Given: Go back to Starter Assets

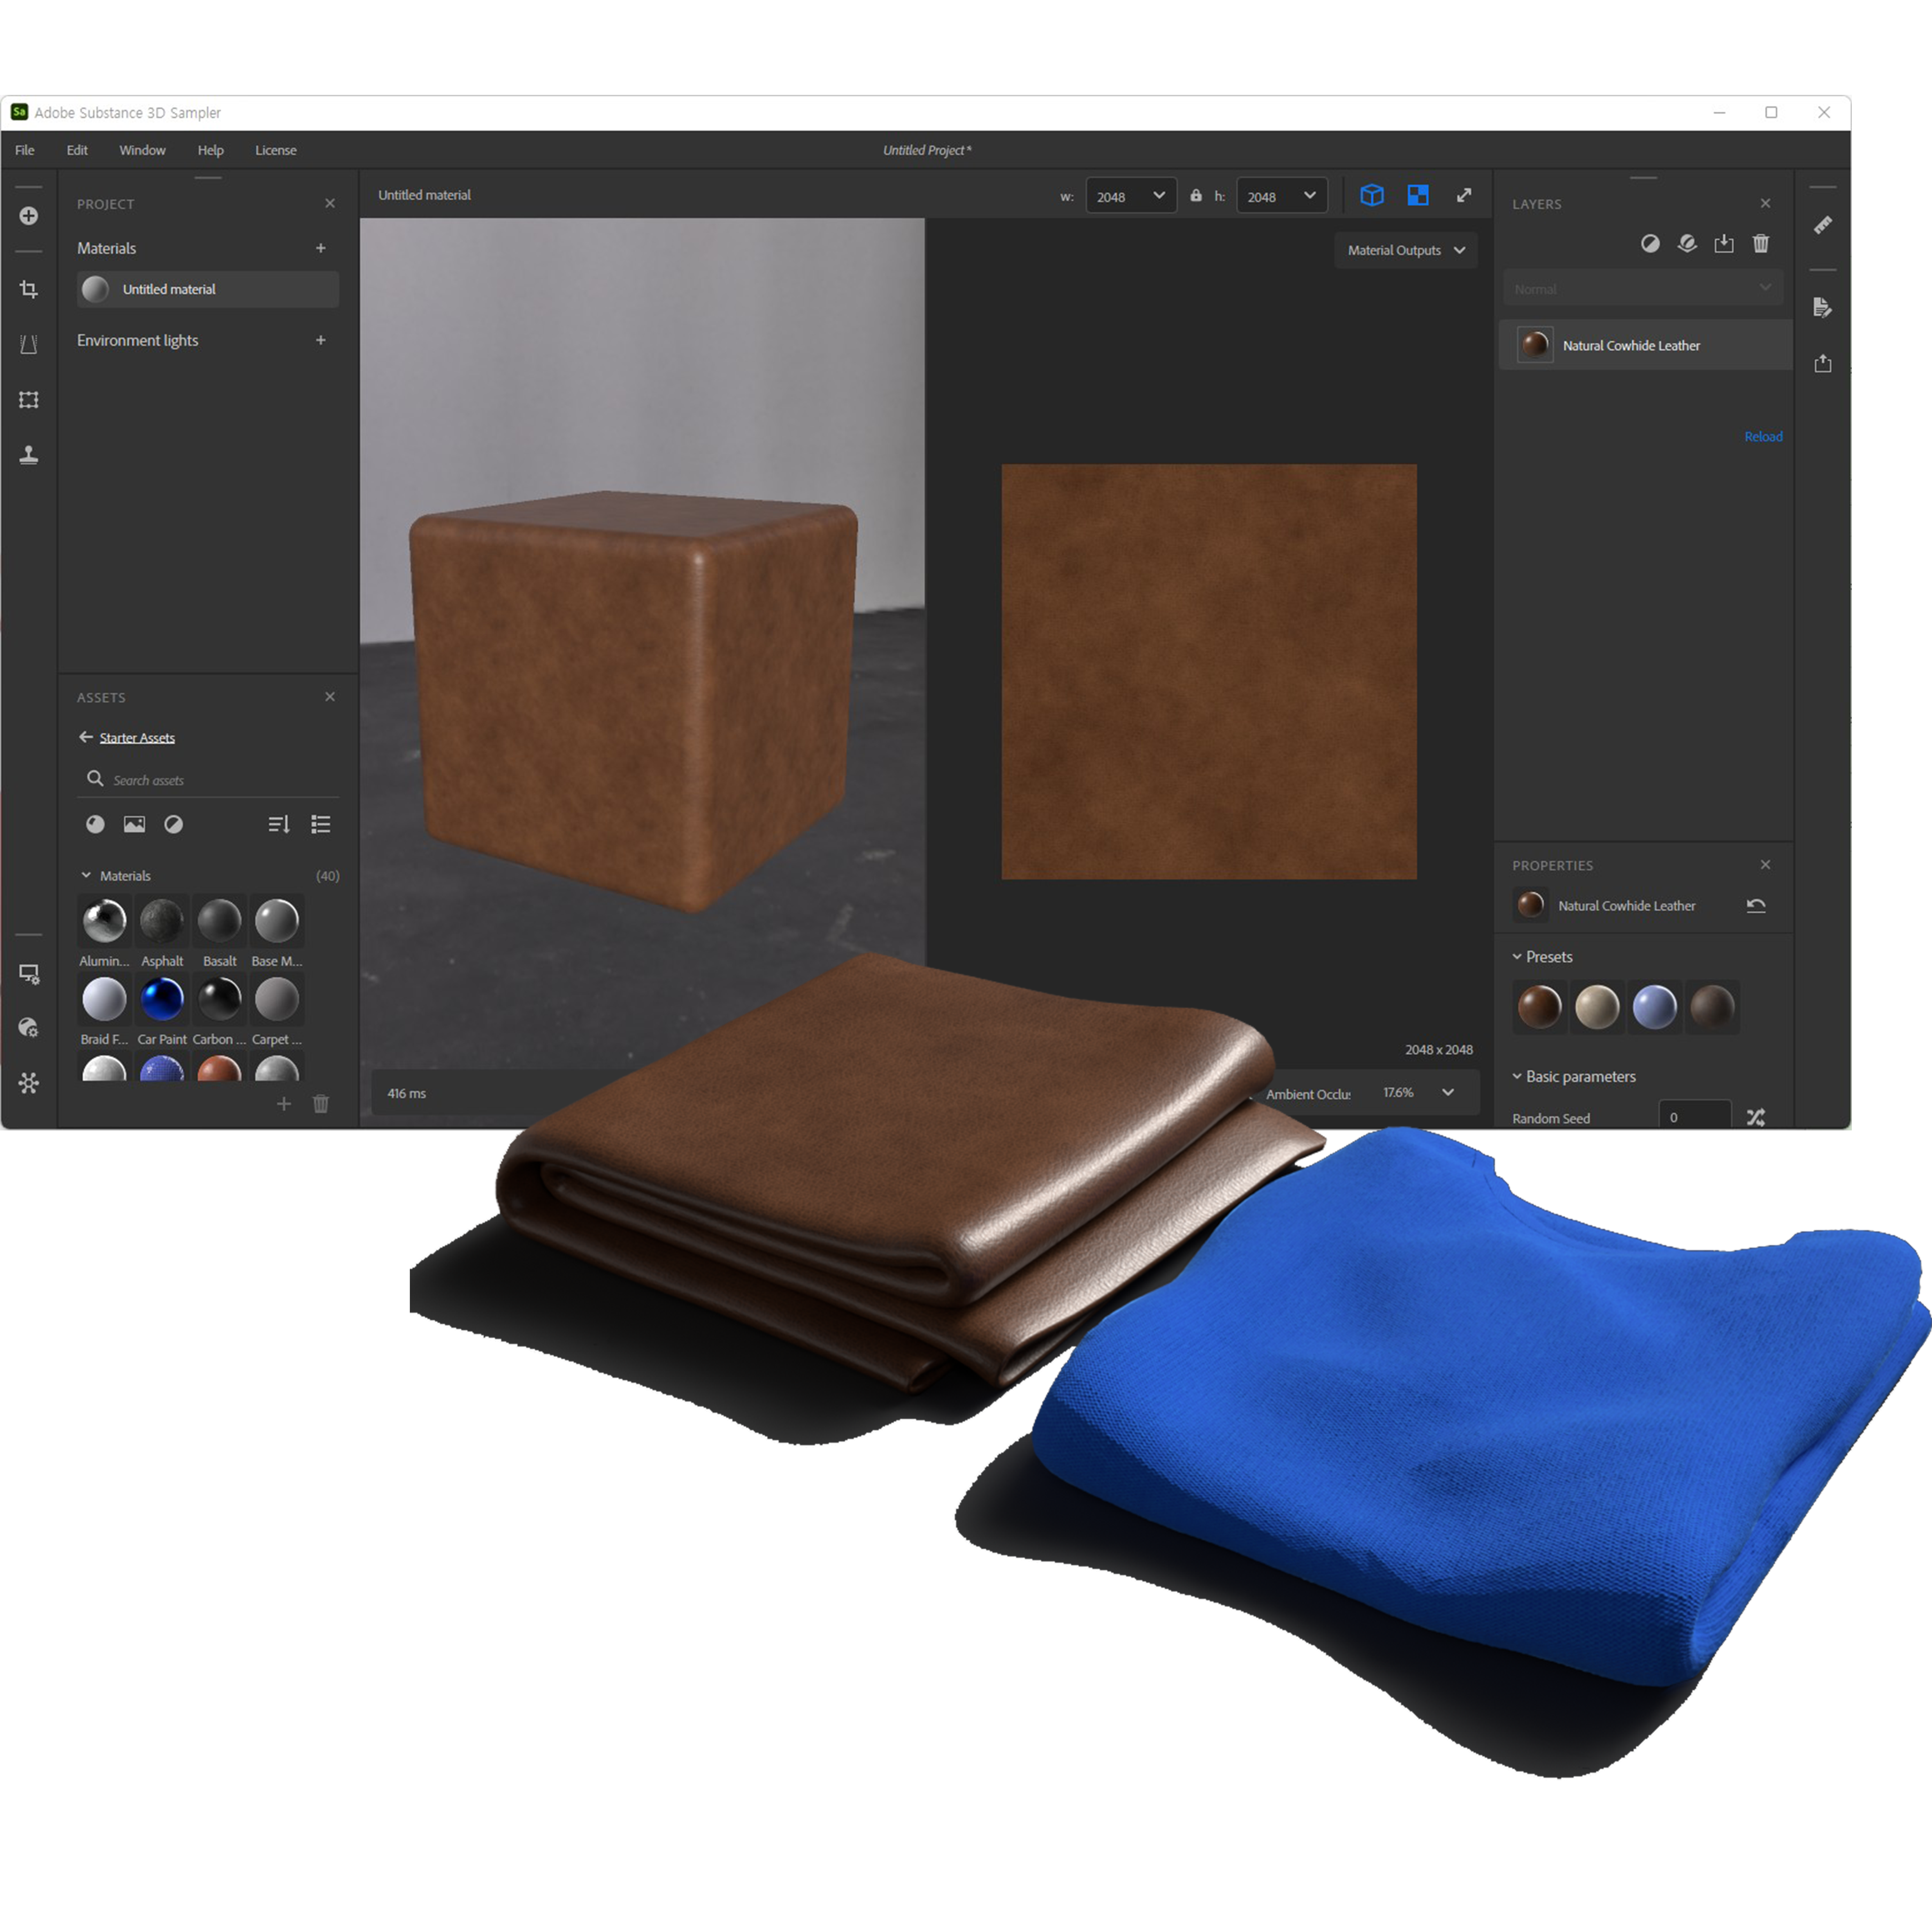Looking at the screenshot, I should [127, 738].
